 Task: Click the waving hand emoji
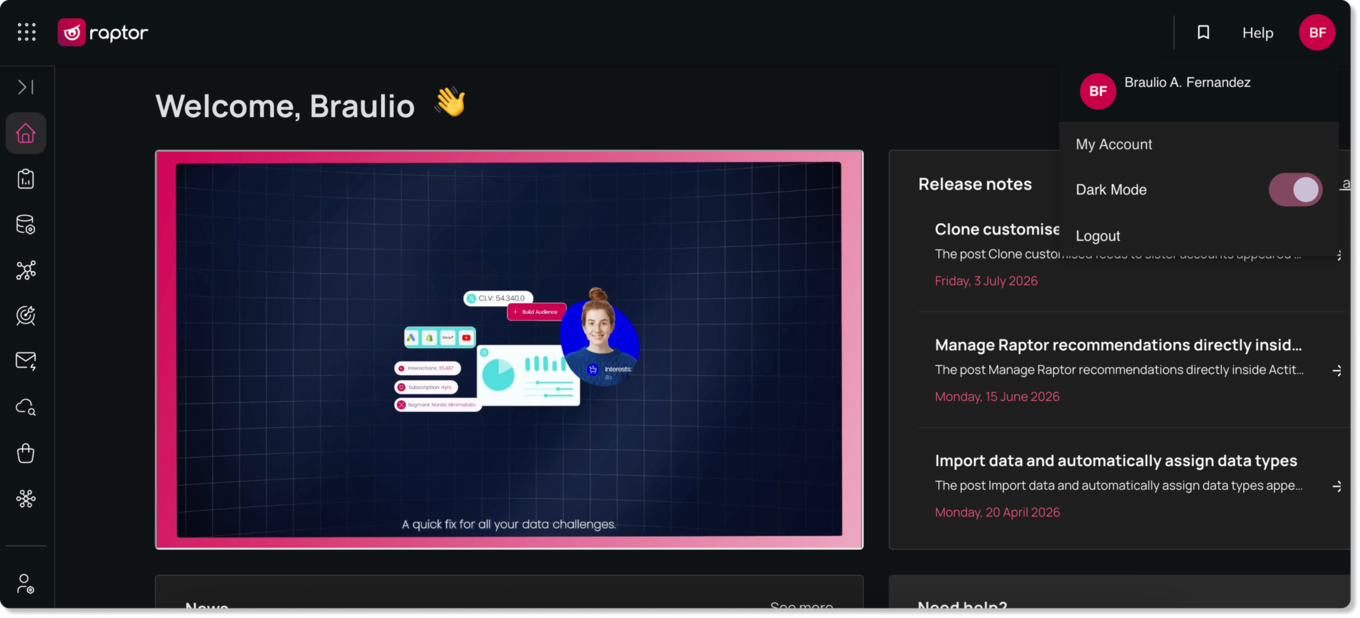point(450,102)
